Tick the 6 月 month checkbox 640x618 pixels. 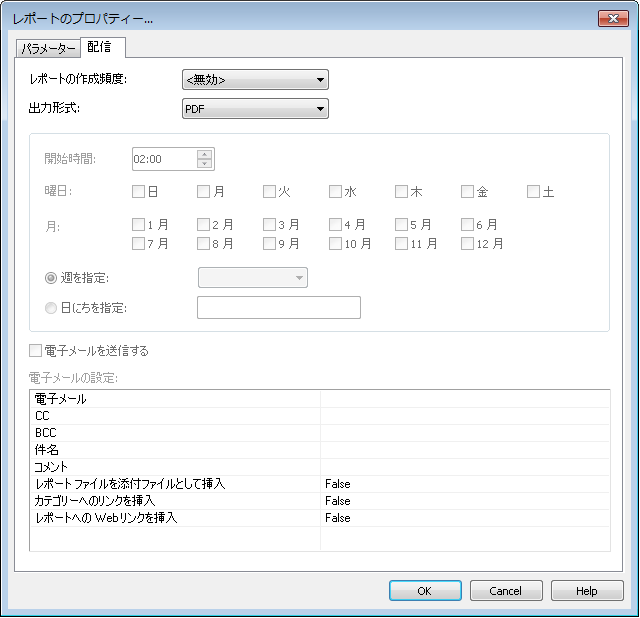(x=467, y=225)
